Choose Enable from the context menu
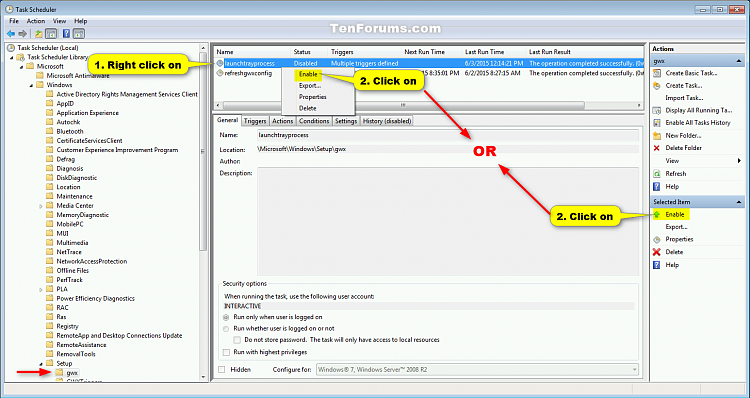The height and width of the screenshot is (398, 750). pos(308,74)
